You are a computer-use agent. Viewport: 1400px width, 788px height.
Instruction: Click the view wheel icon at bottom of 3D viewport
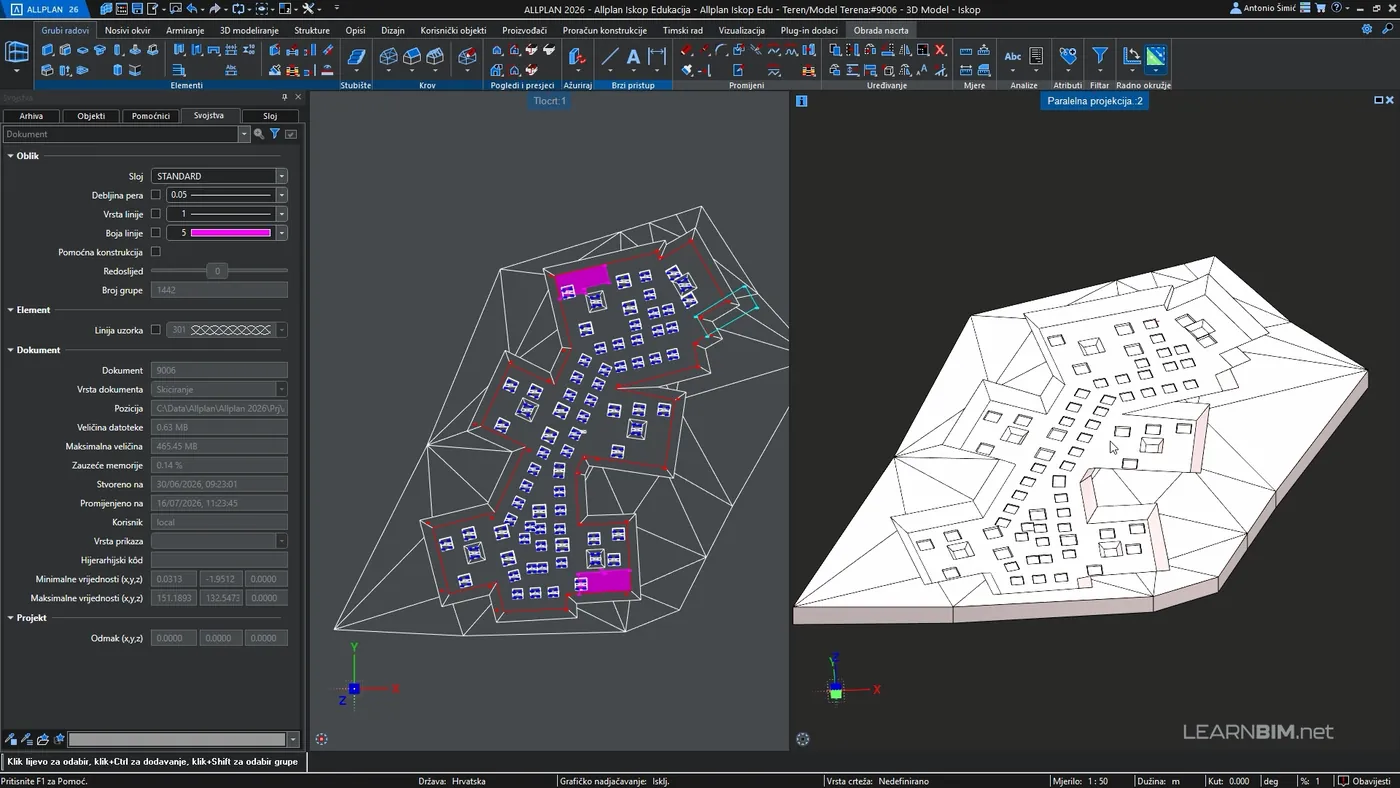(x=803, y=739)
